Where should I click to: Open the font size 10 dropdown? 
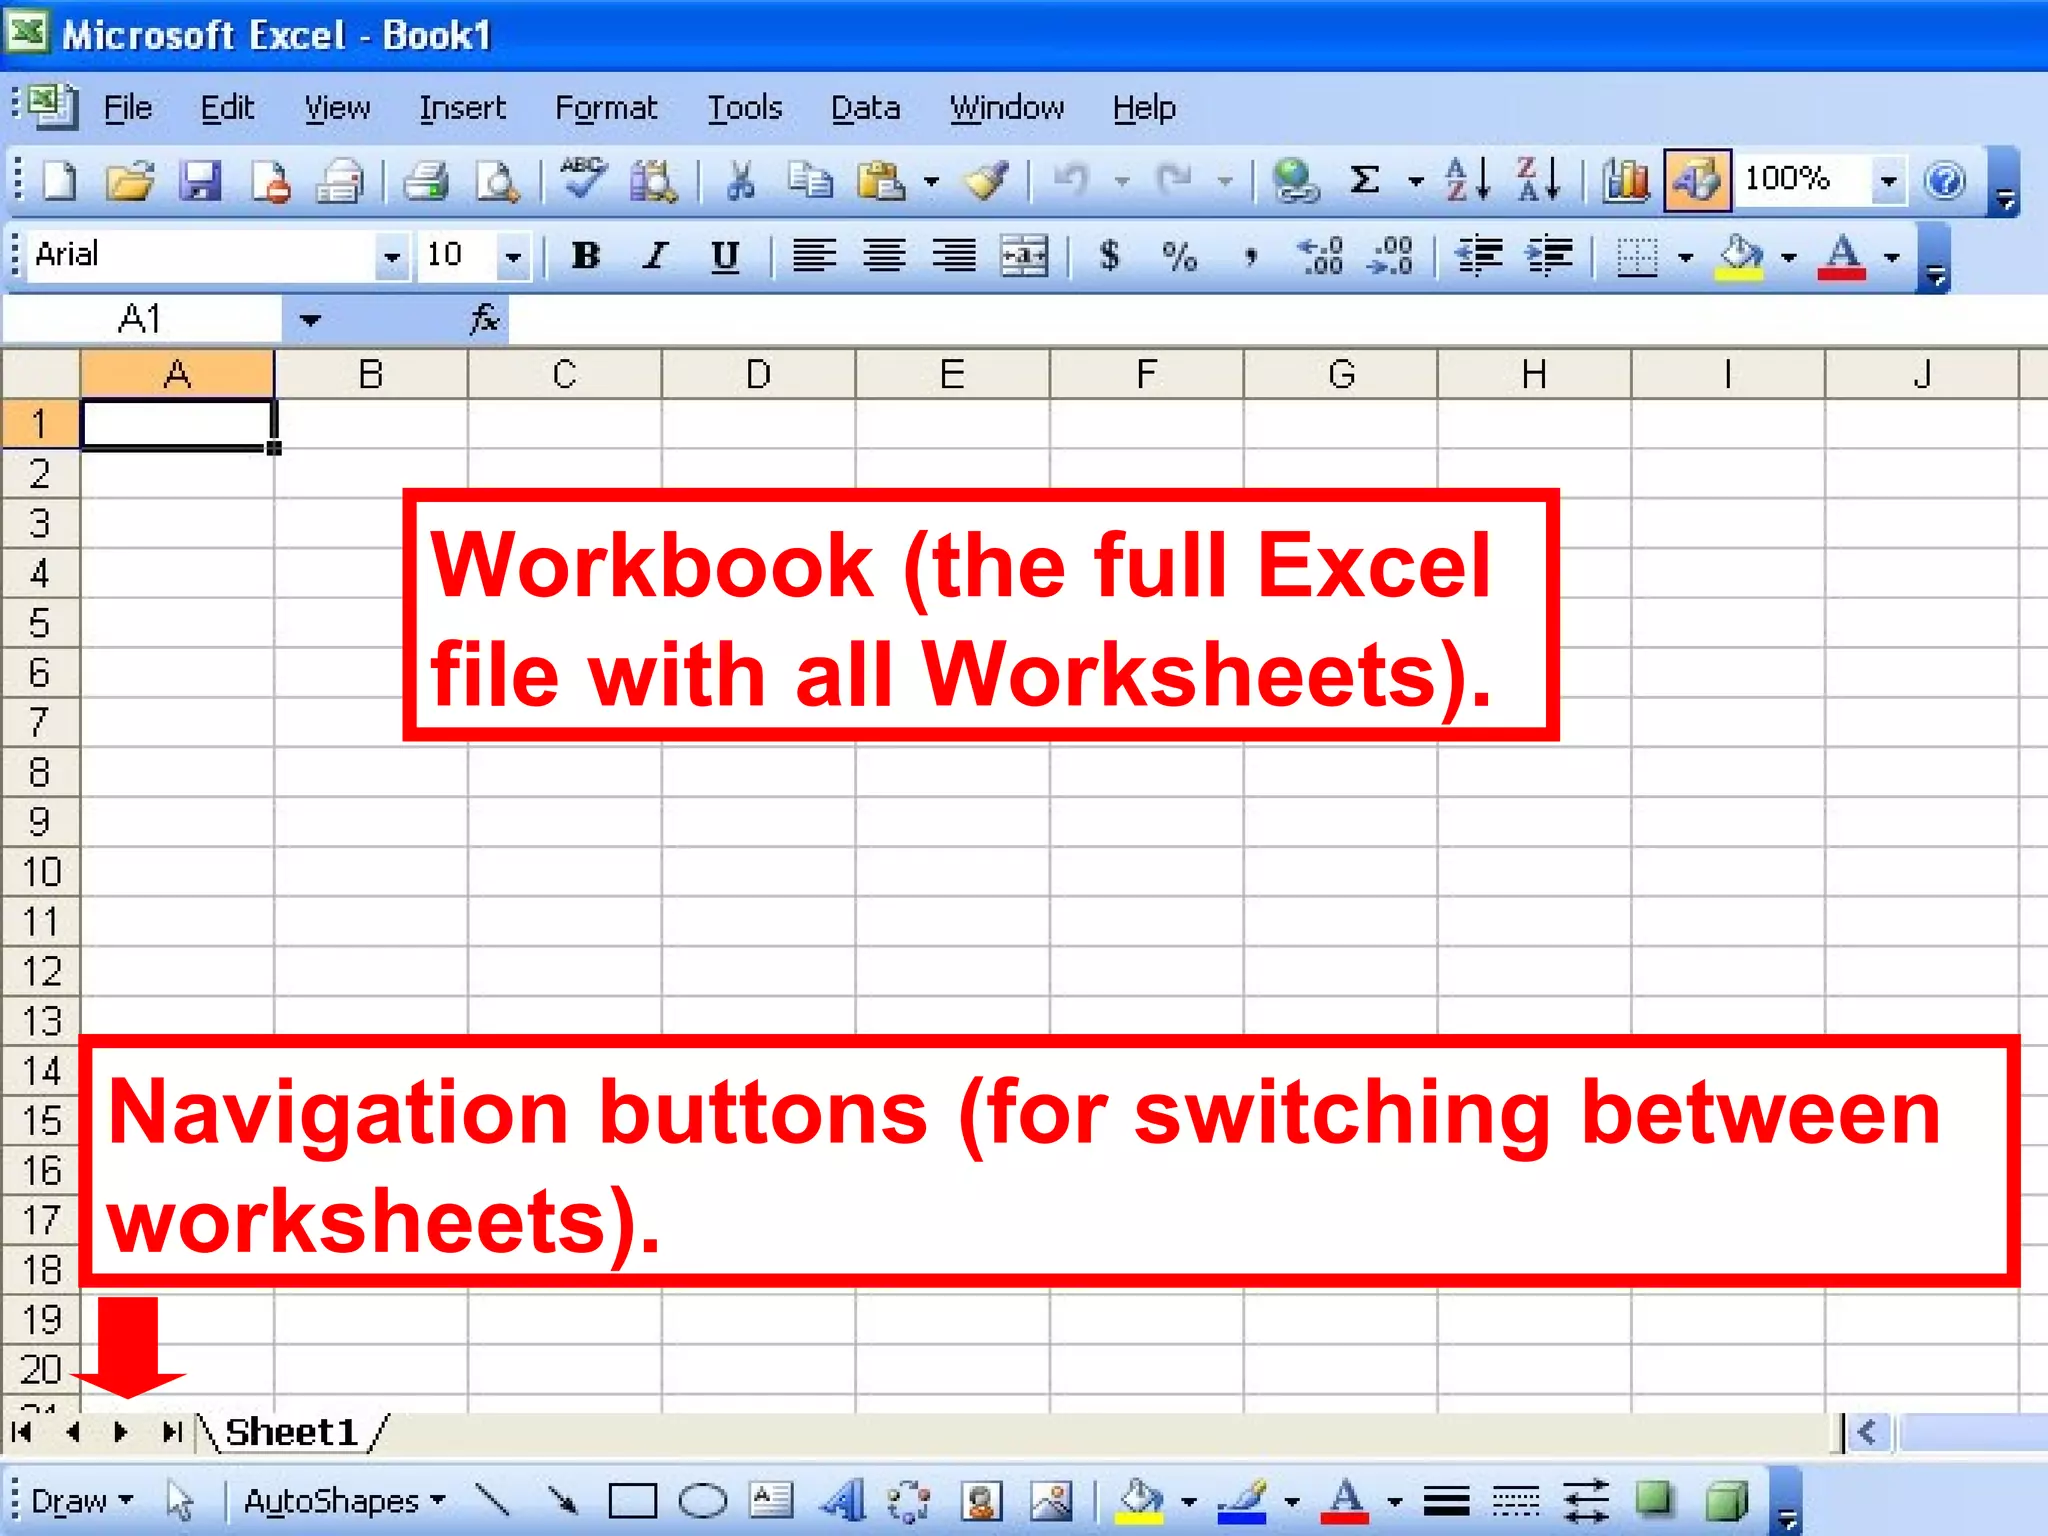[x=513, y=257]
